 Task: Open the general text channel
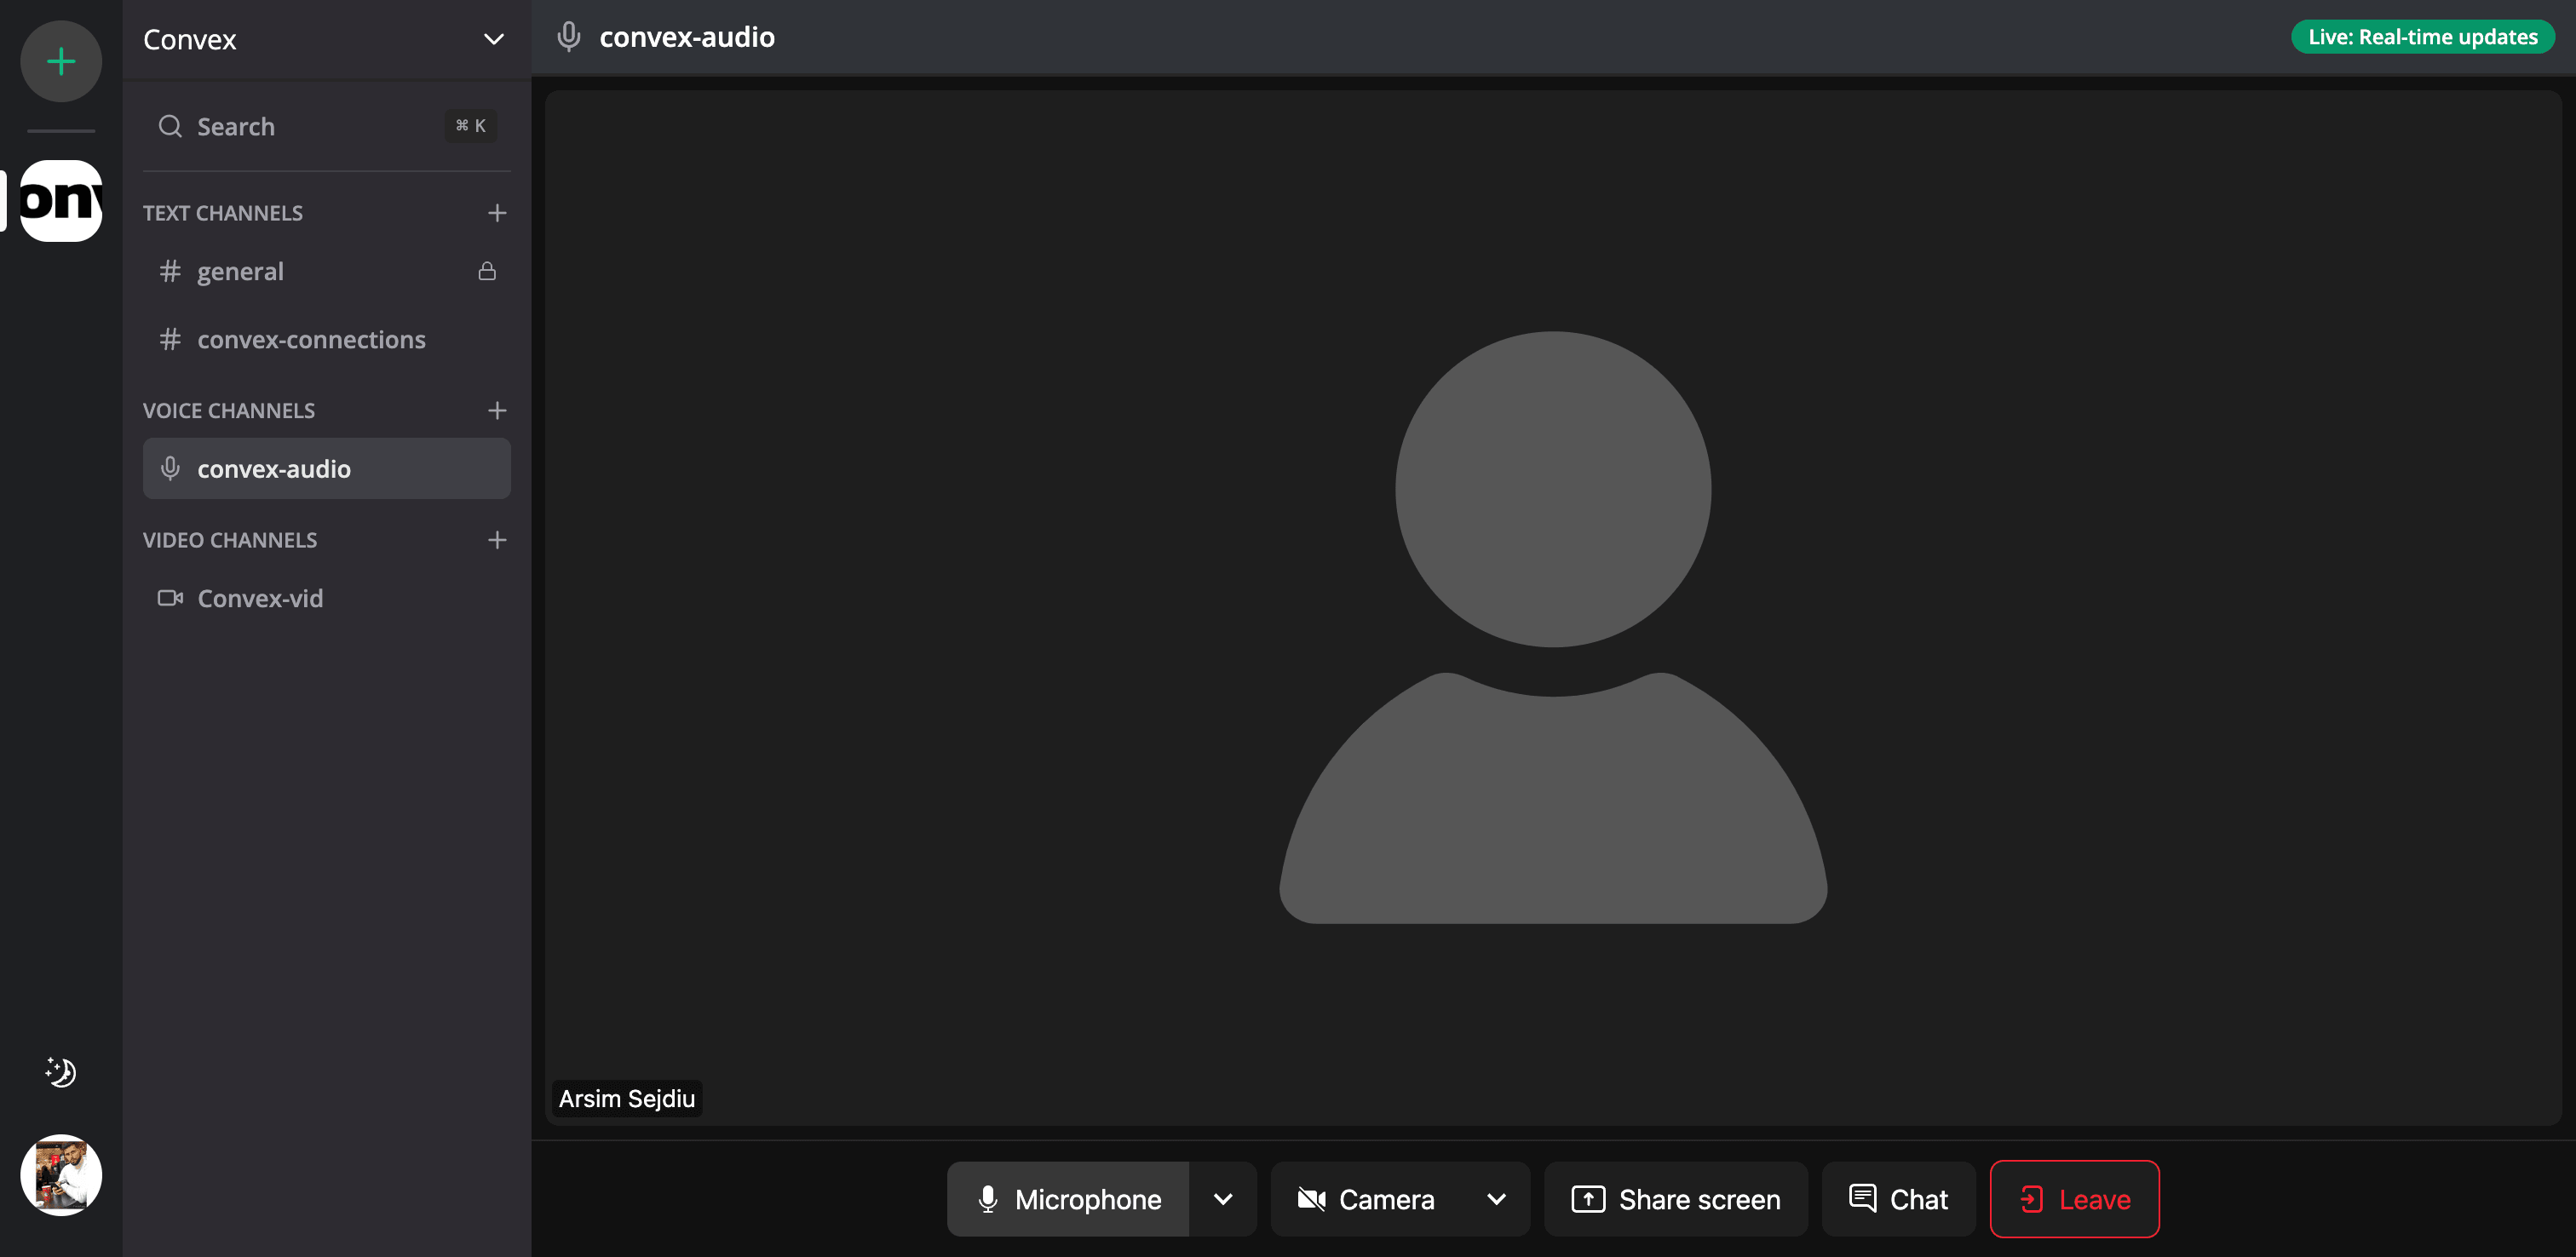click(240, 271)
